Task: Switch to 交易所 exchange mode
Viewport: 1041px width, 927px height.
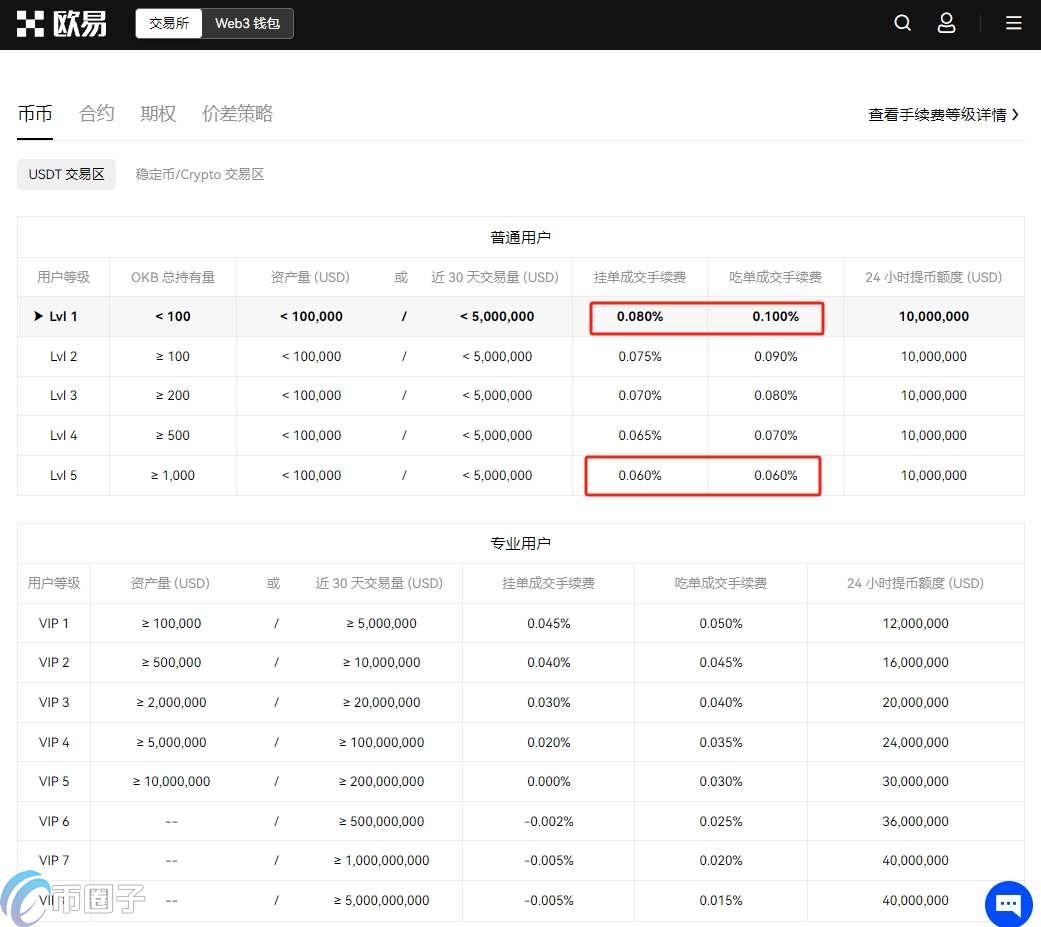Action: (169, 23)
